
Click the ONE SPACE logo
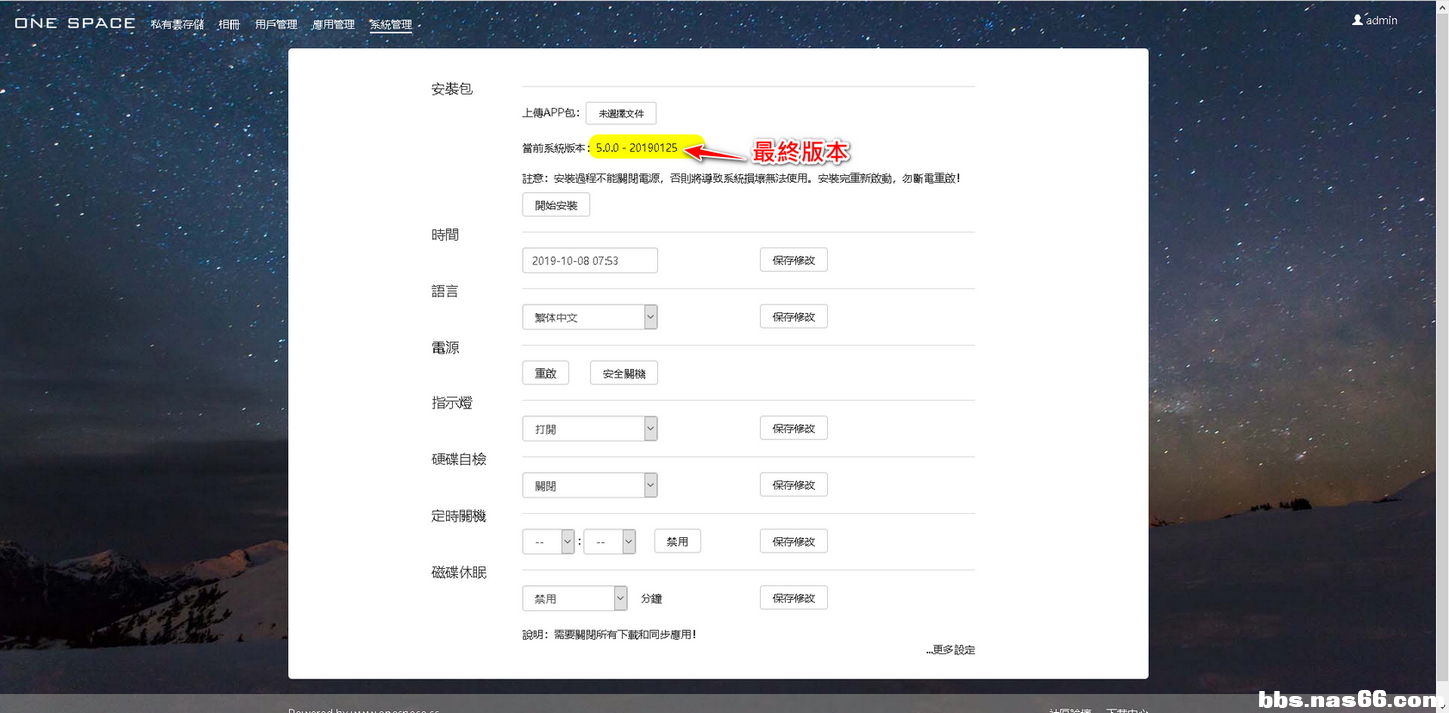pos(75,22)
